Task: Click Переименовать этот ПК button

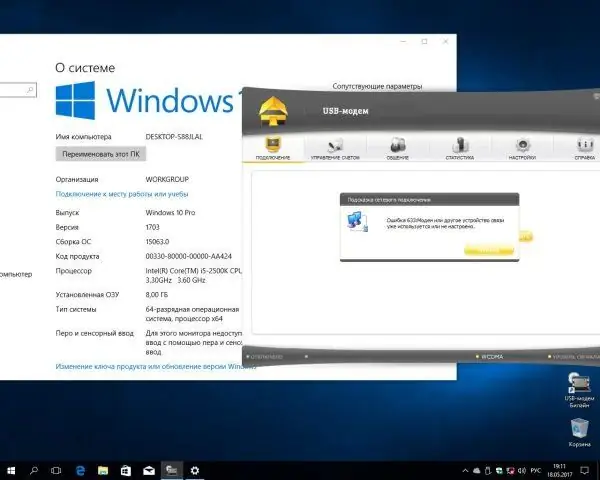Action: (x=101, y=154)
